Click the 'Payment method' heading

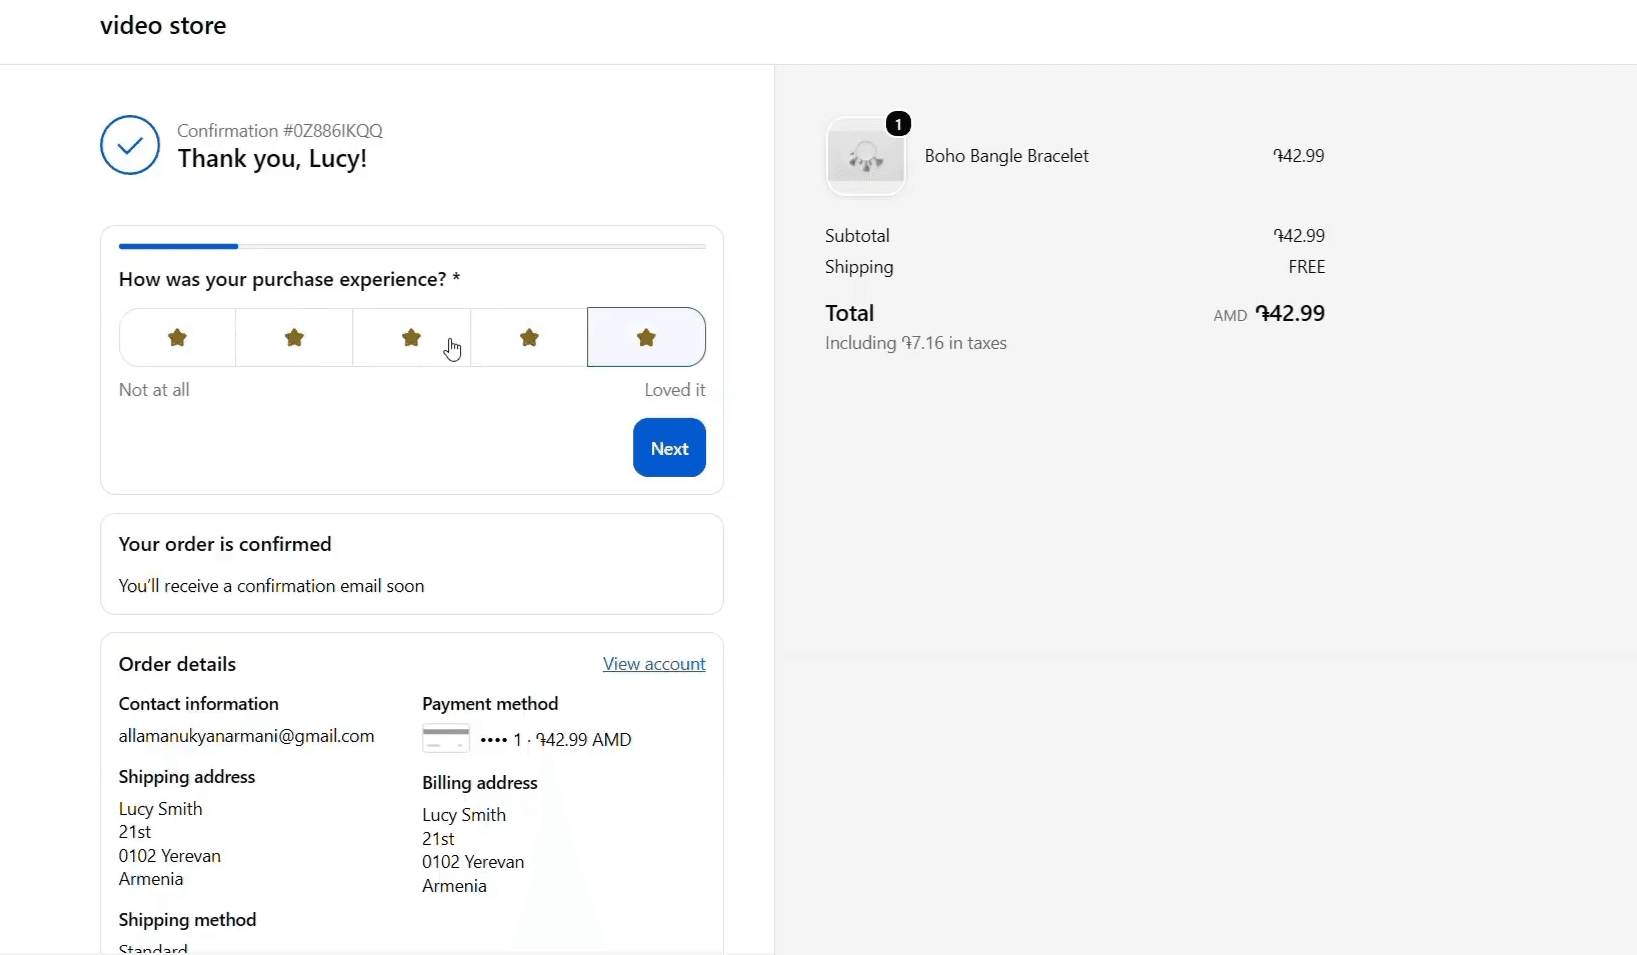click(x=490, y=704)
